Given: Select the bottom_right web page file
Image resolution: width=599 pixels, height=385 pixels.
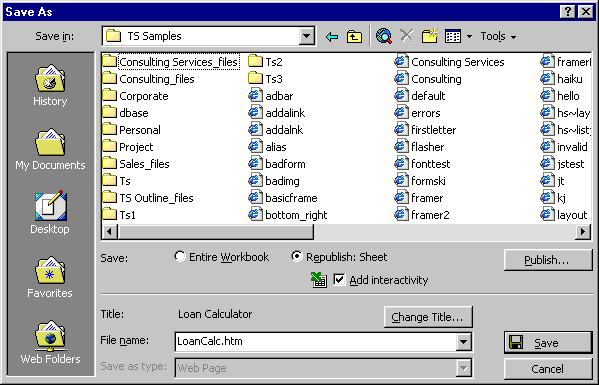Looking at the screenshot, I should [x=288, y=215].
